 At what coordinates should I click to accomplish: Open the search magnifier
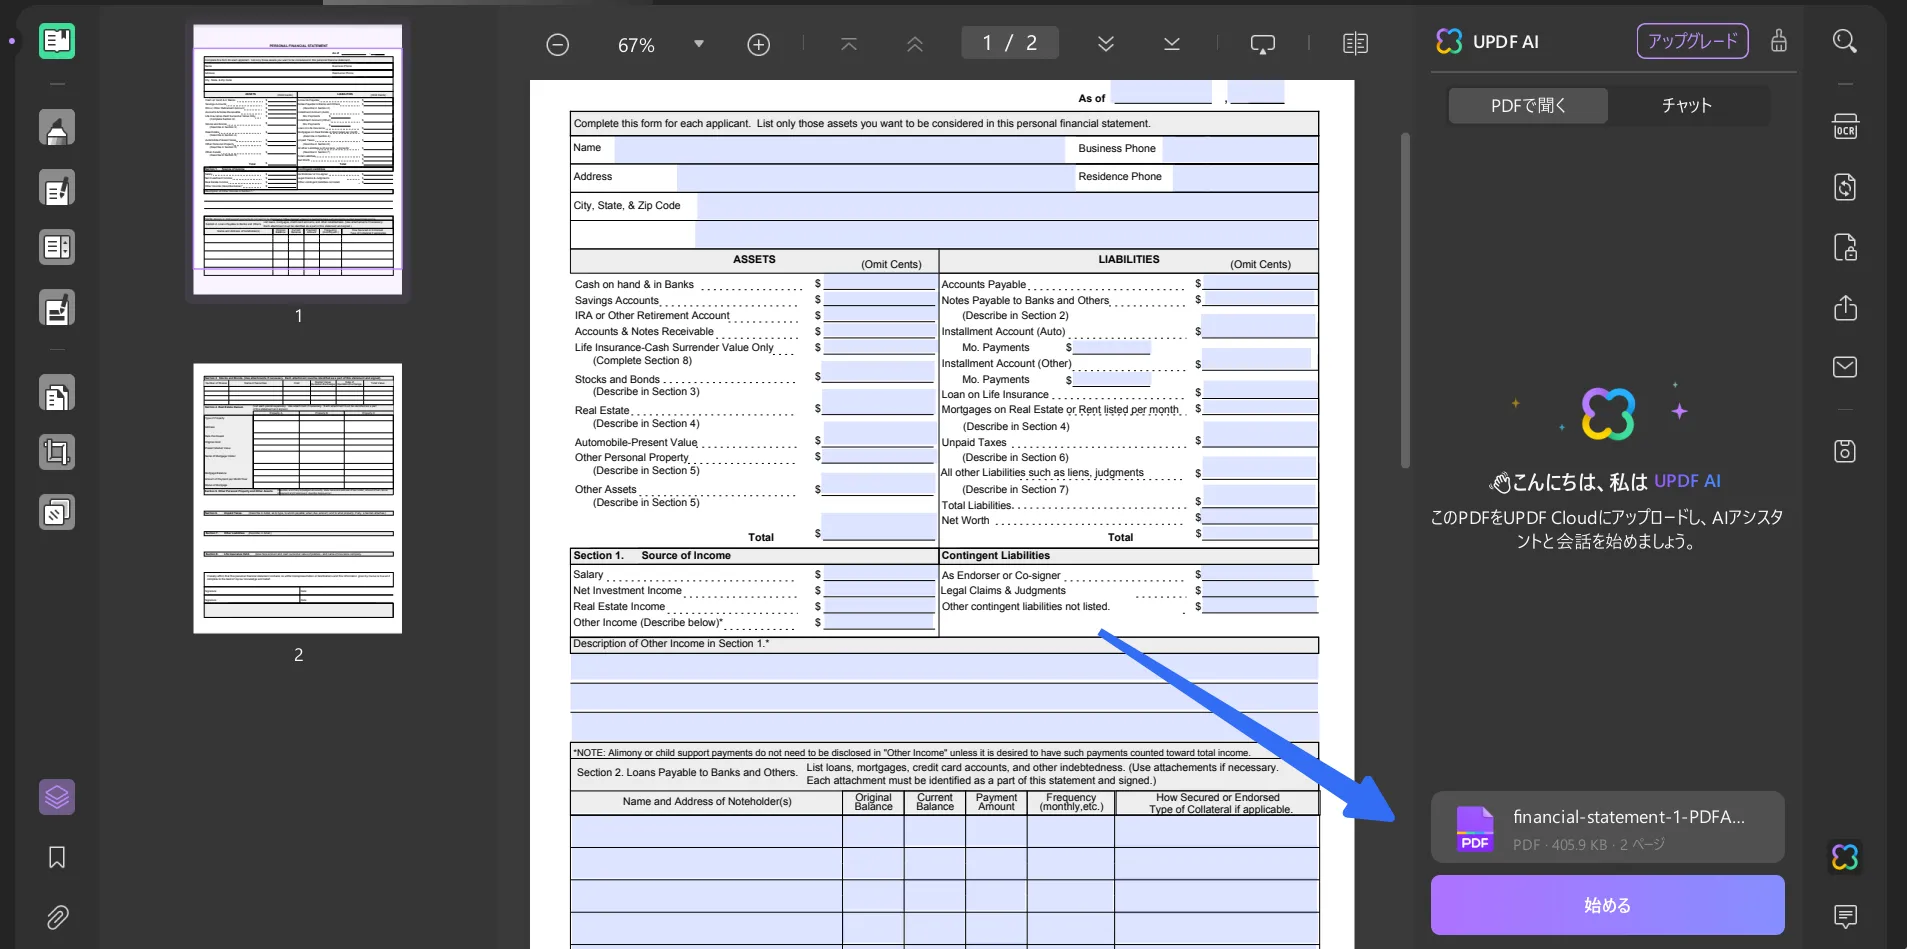click(x=1845, y=41)
